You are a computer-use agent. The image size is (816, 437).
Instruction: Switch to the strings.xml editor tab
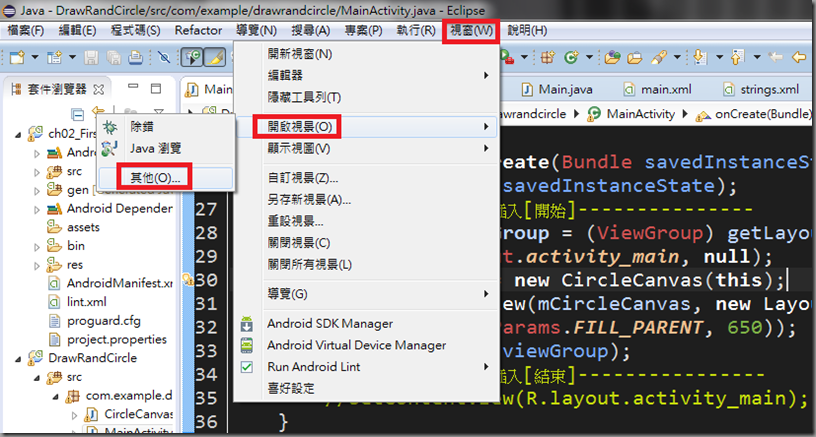coord(761,89)
